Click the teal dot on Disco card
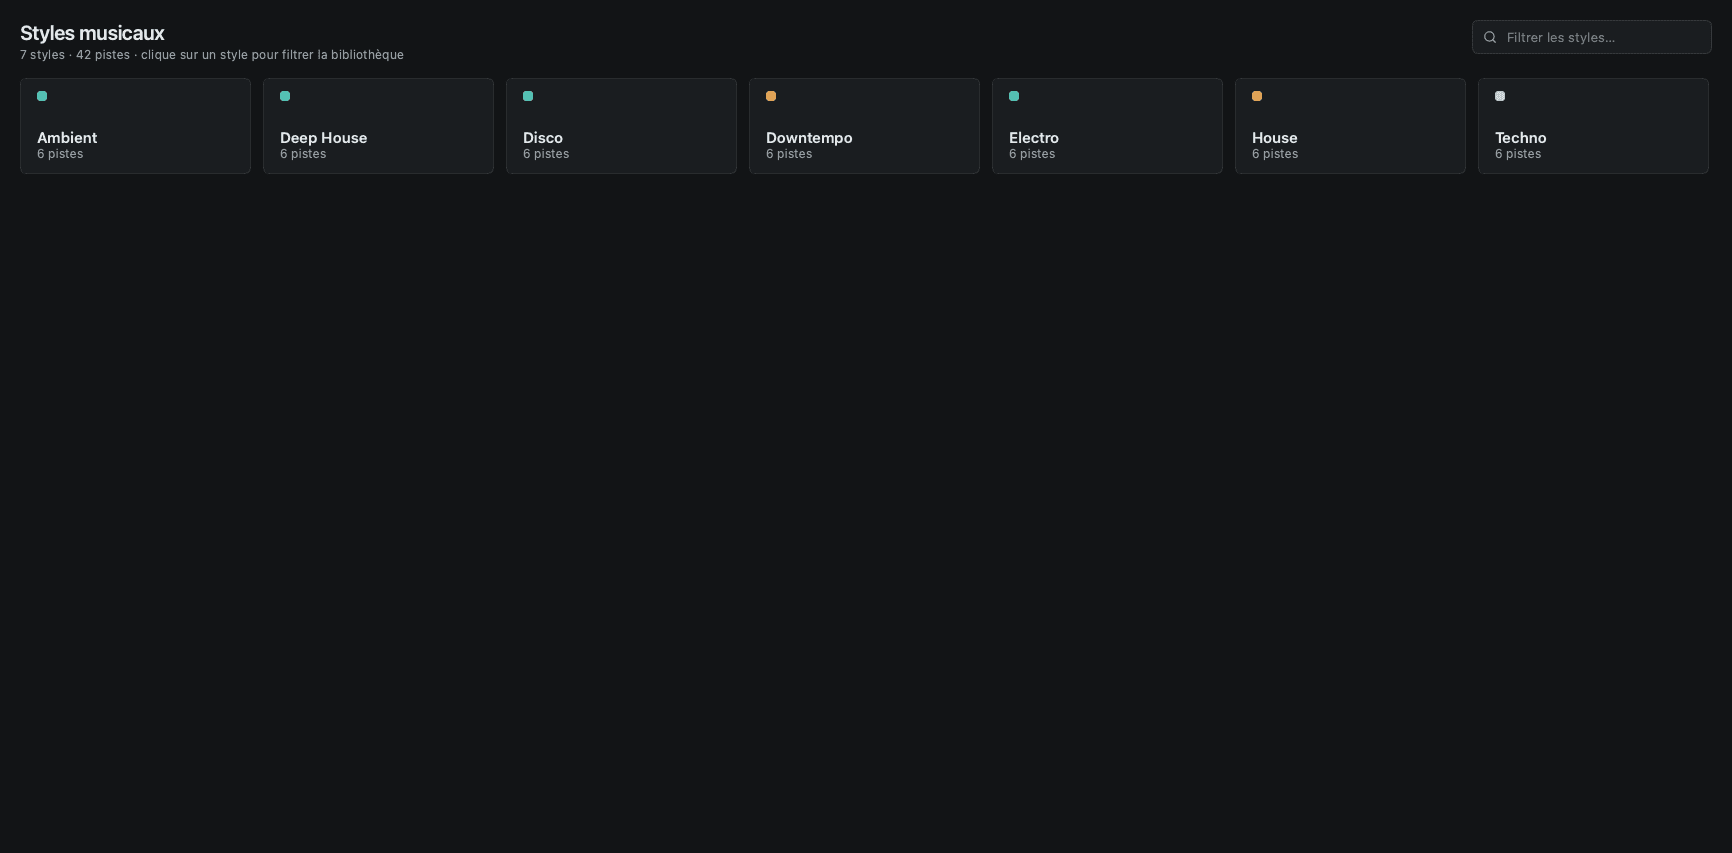Viewport: 1732px width, 853px height. (x=528, y=96)
